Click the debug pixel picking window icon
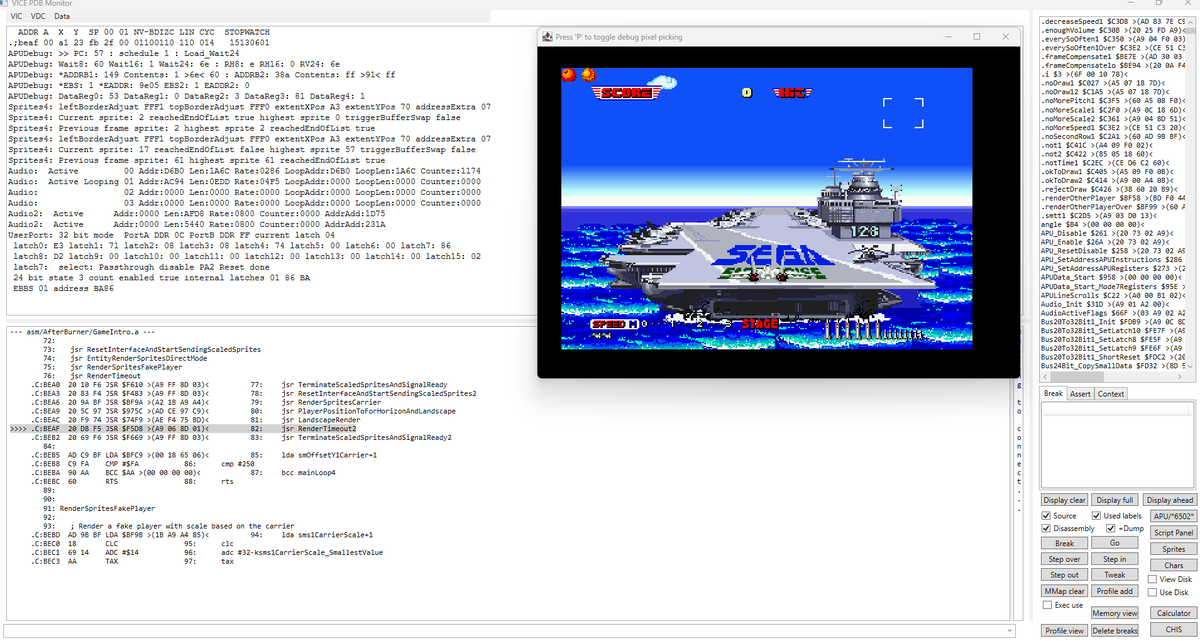The image size is (1200, 641). [547, 37]
